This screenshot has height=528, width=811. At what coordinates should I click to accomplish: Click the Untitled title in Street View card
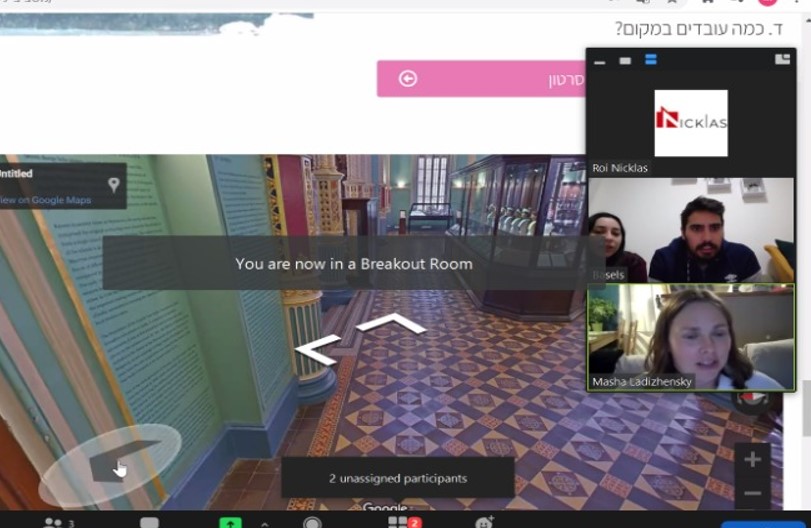(16, 174)
